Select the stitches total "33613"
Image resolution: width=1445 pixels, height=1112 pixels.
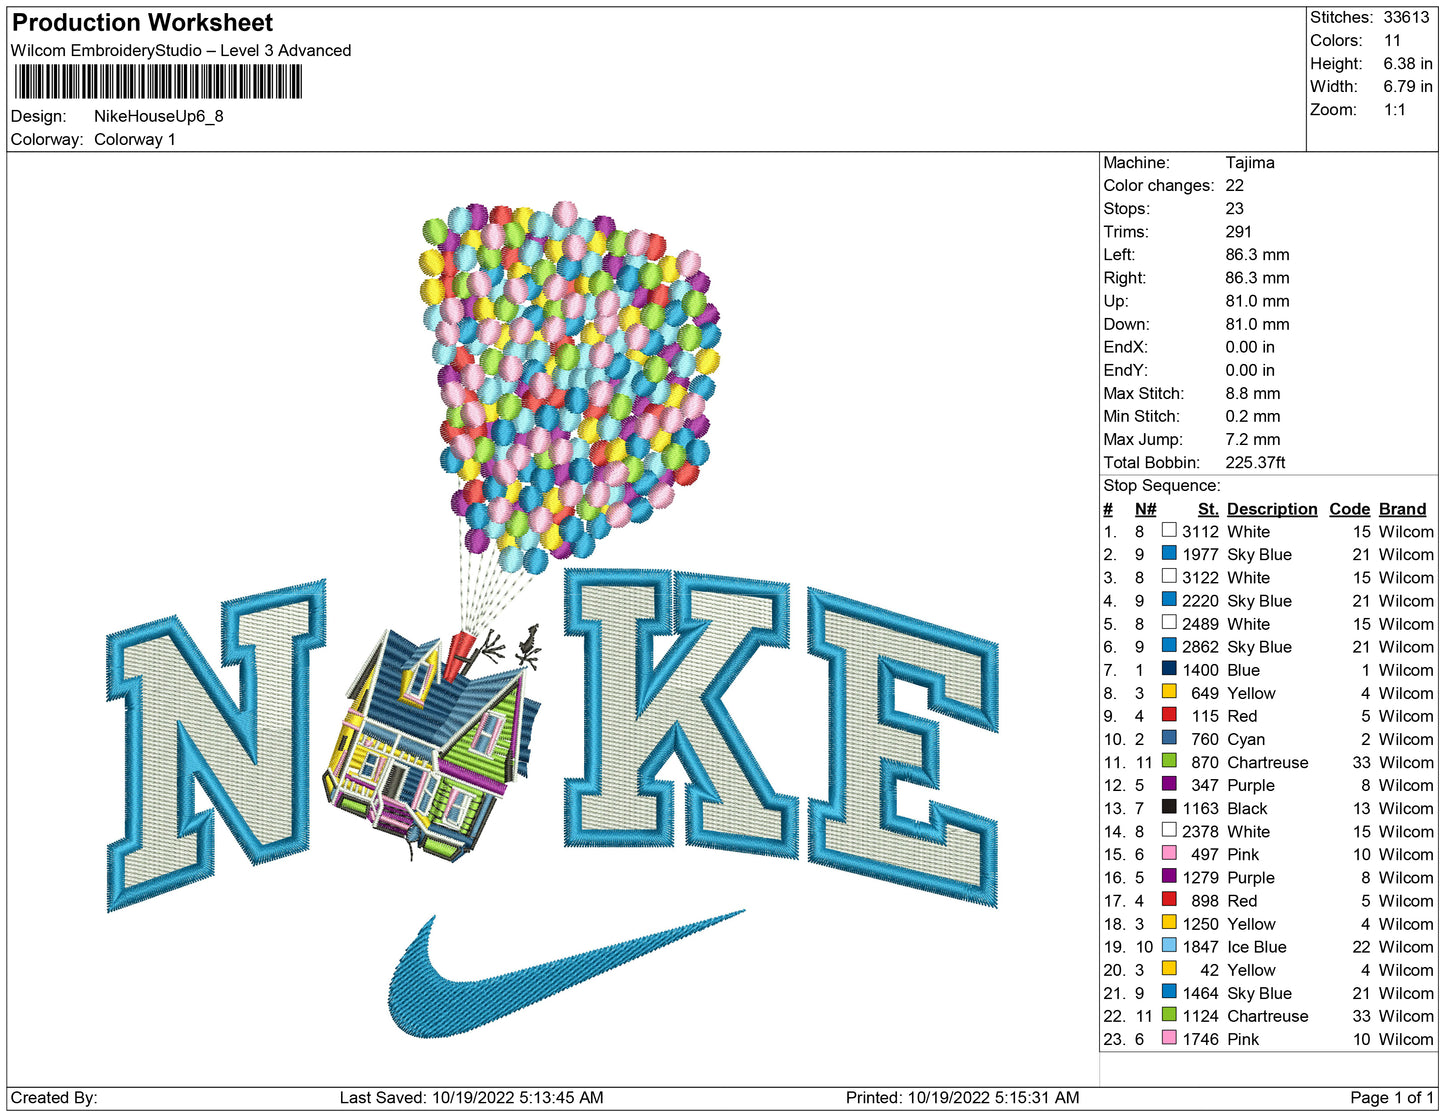(x=1407, y=17)
